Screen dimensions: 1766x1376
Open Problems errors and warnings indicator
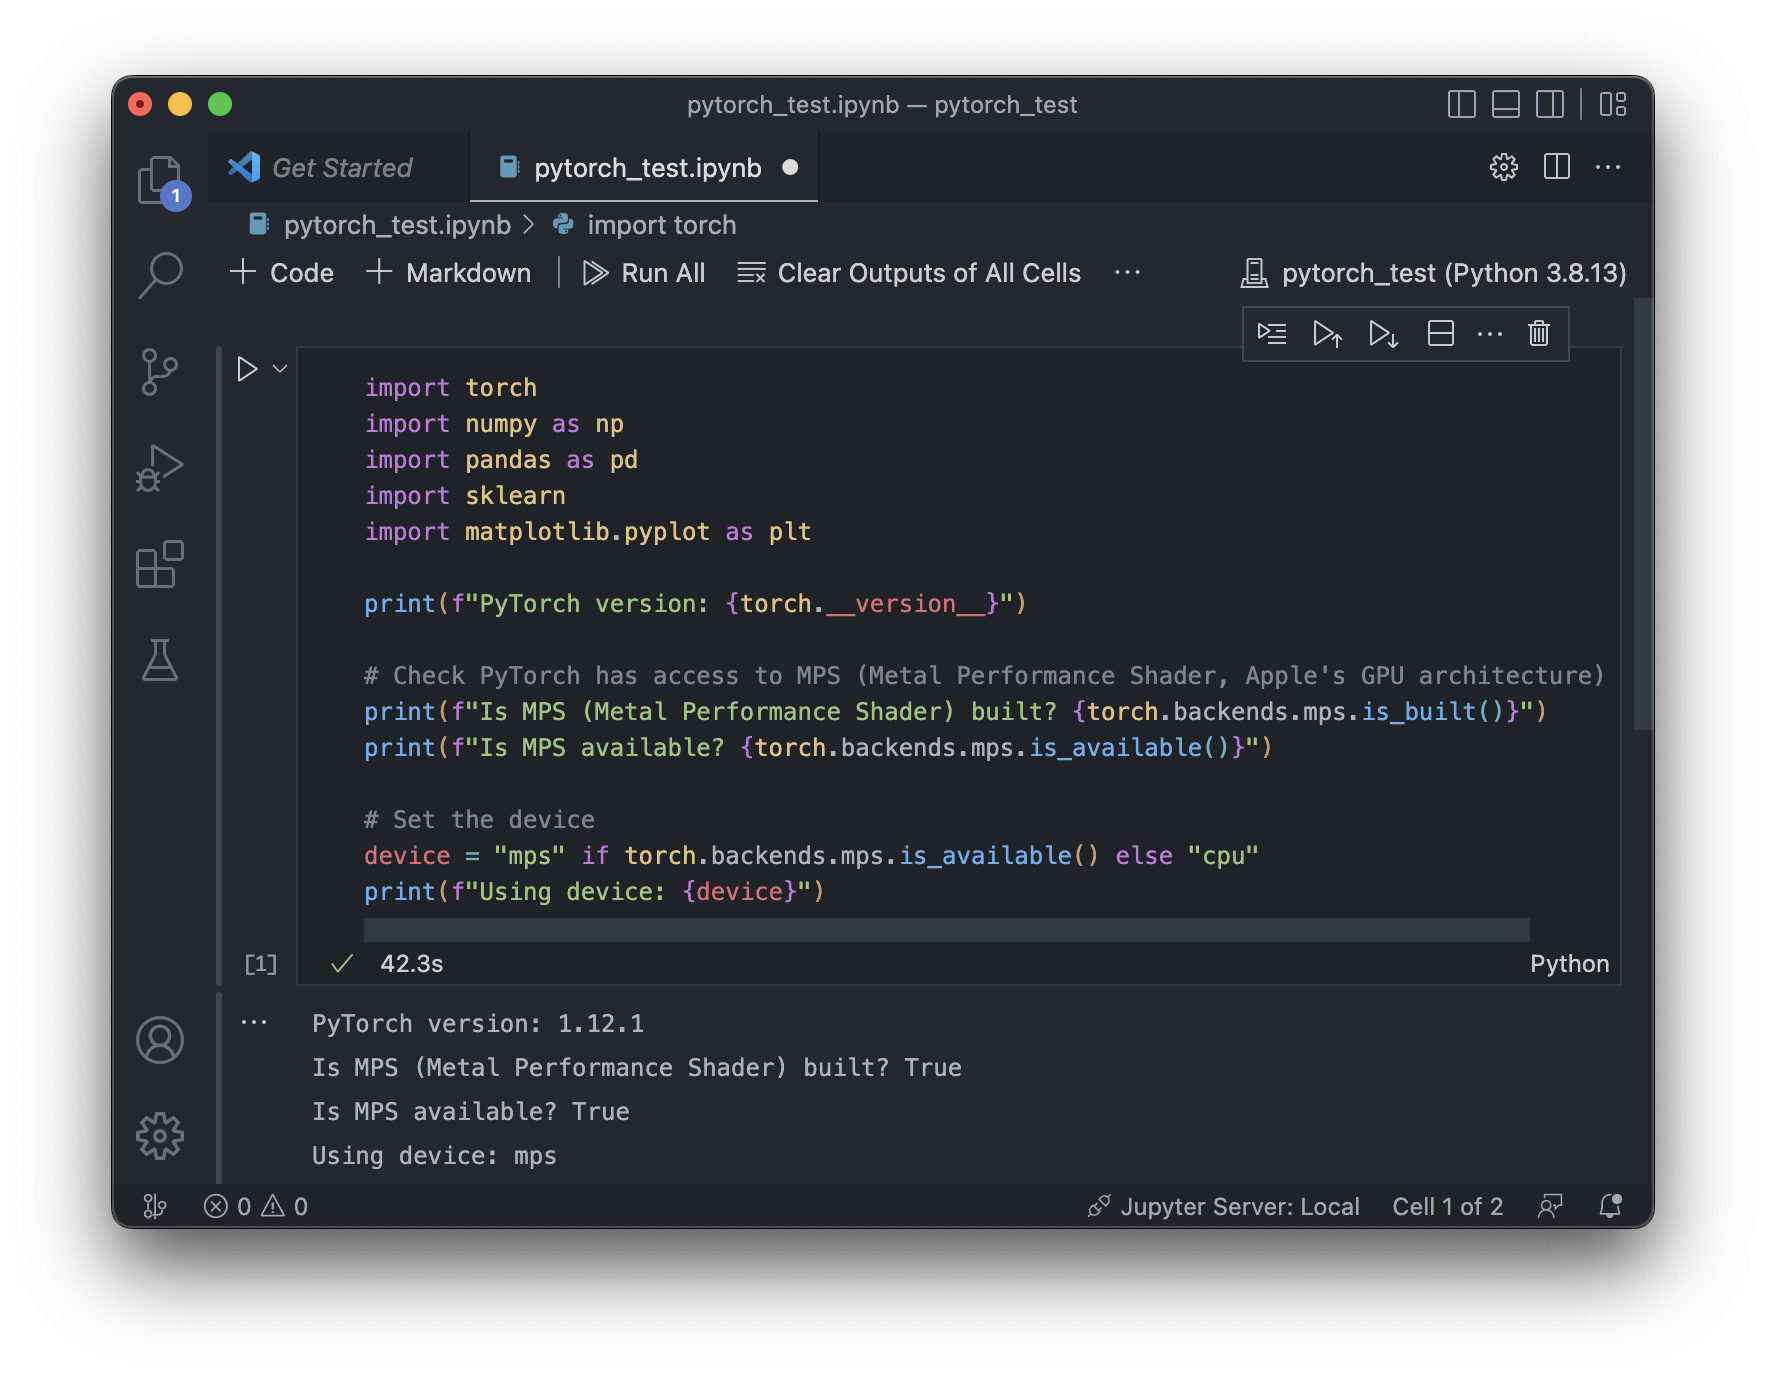coord(255,1206)
